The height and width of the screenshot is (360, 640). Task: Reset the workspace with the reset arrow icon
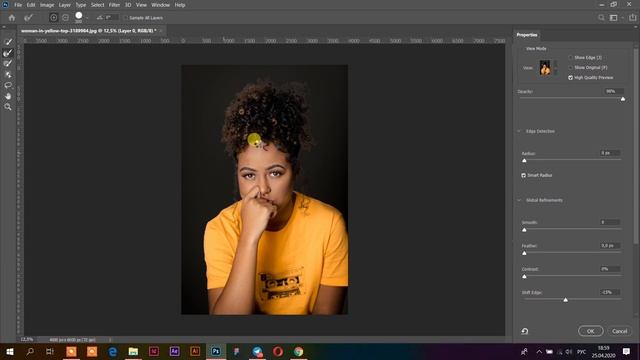click(525, 331)
